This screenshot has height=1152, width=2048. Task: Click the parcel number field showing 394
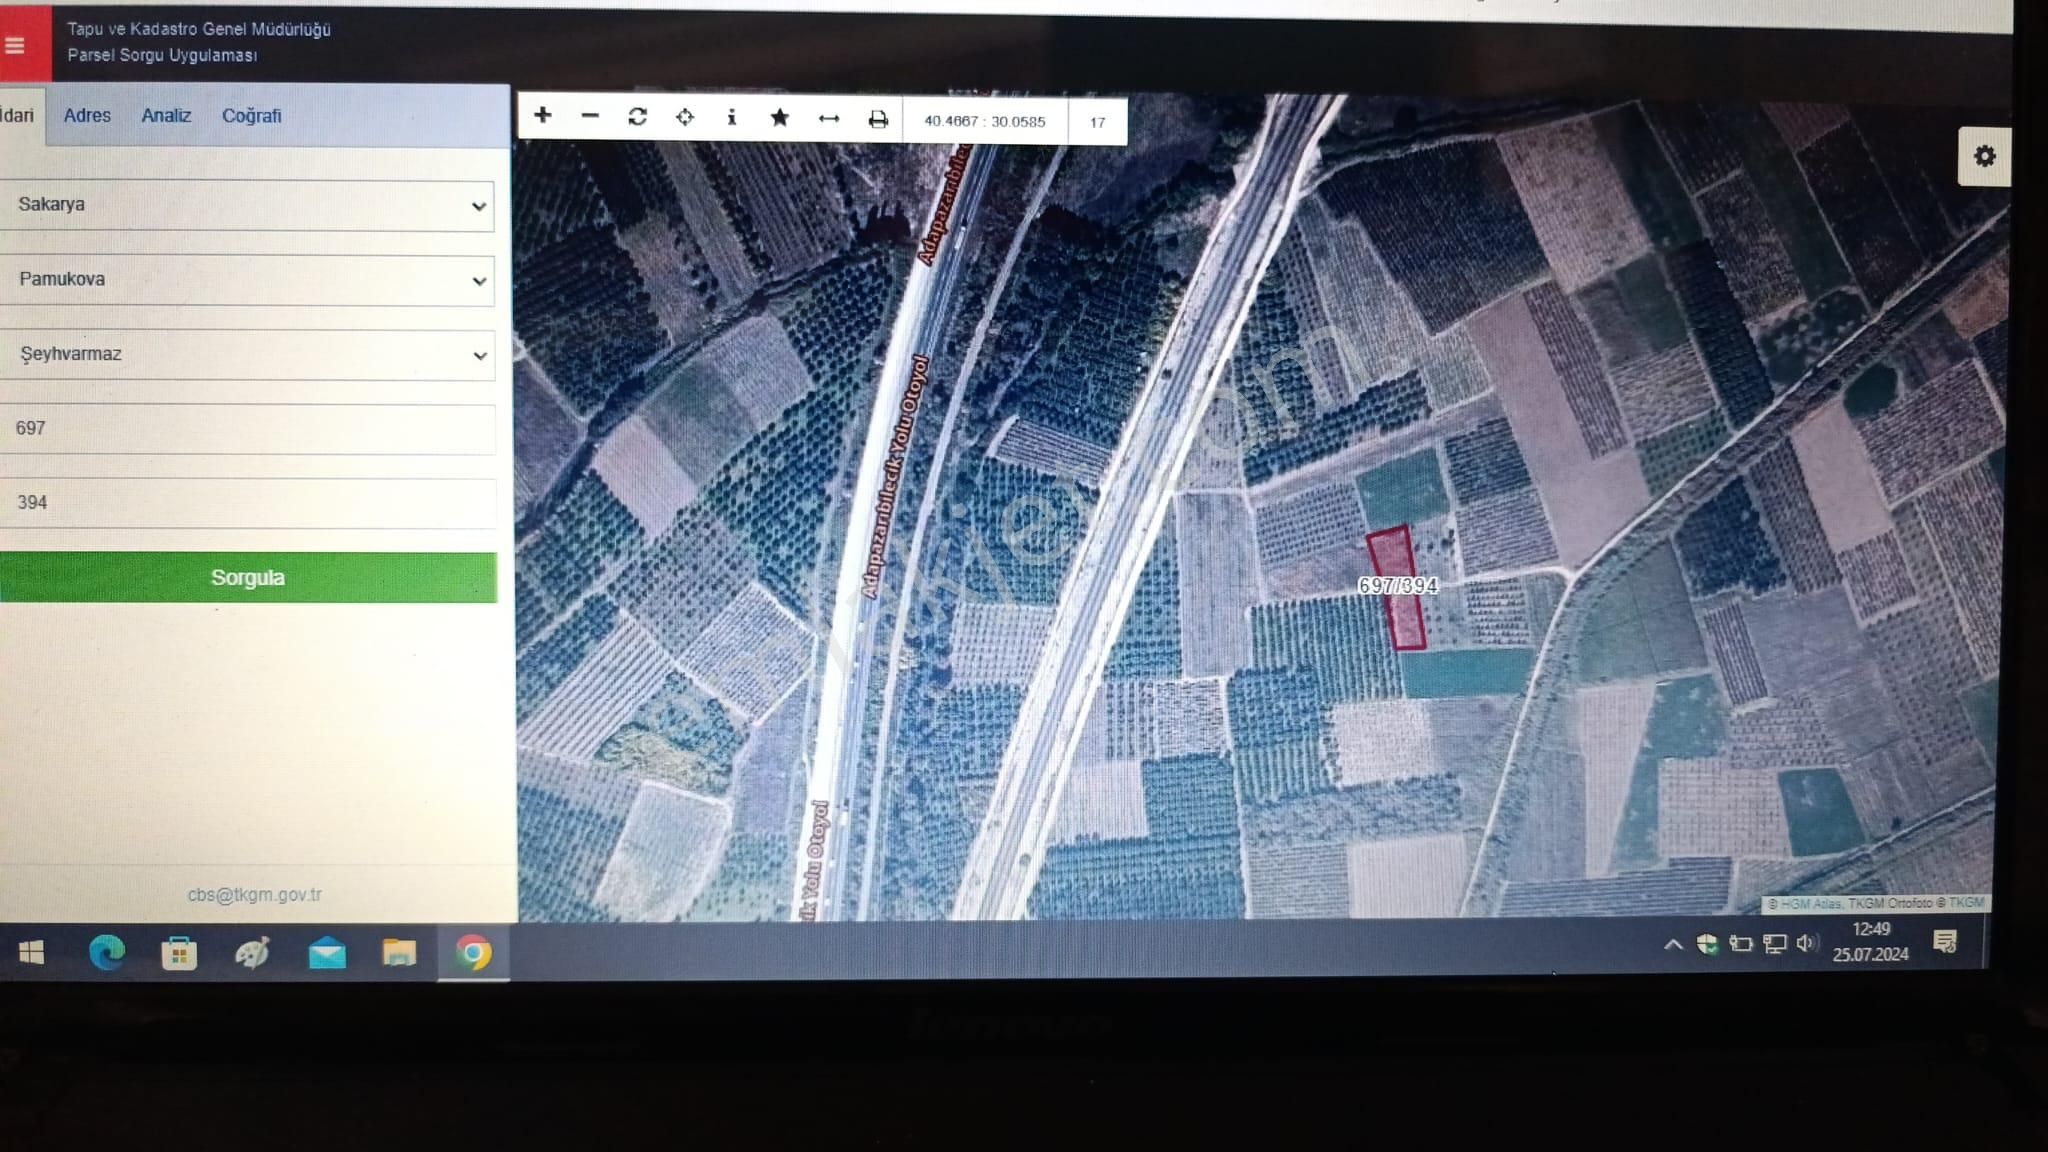point(246,503)
